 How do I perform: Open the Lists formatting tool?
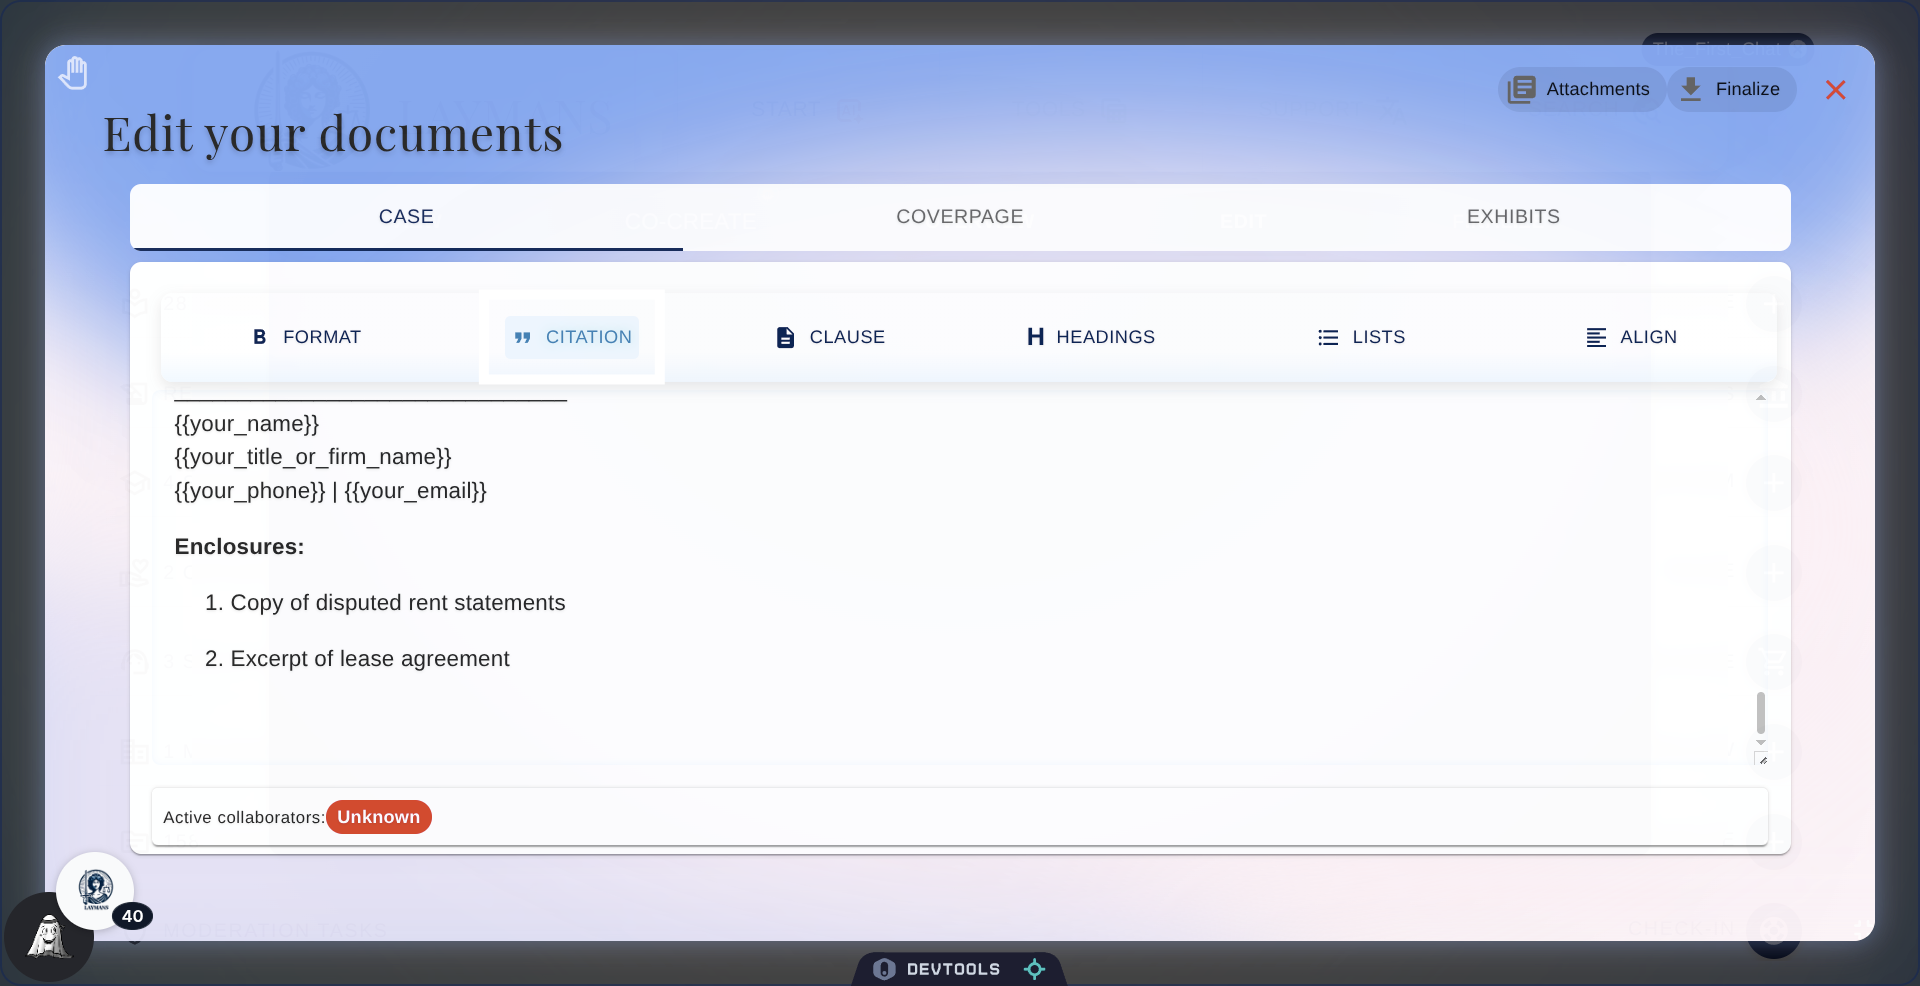[x=1362, y=337]
